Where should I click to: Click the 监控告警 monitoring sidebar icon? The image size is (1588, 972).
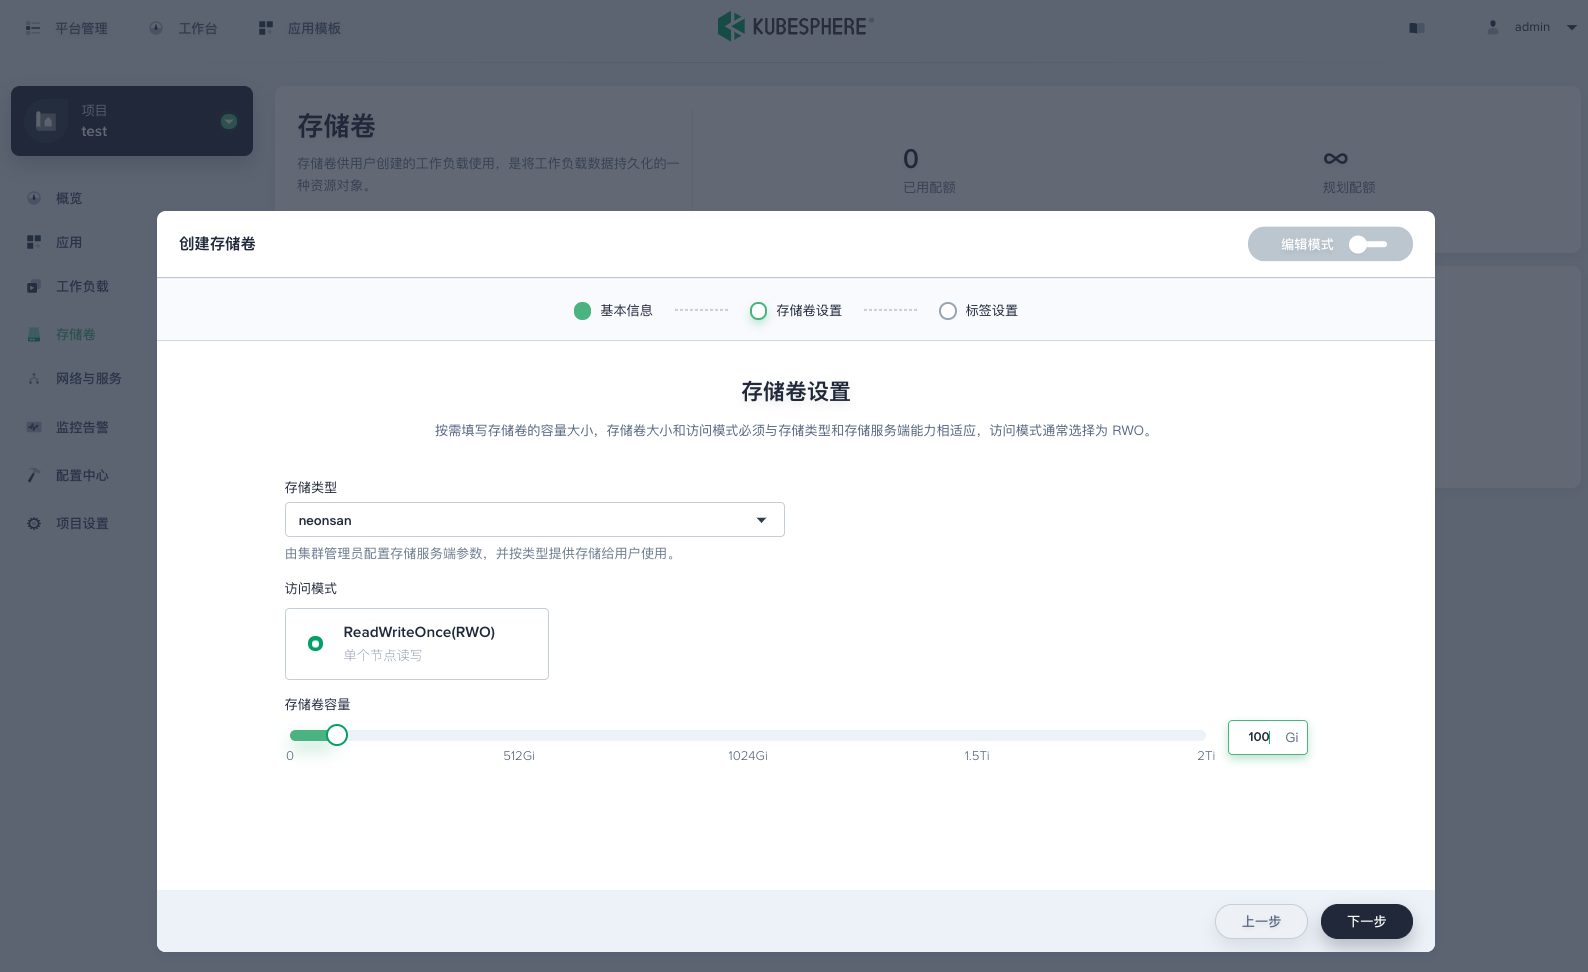coord(34,427)
